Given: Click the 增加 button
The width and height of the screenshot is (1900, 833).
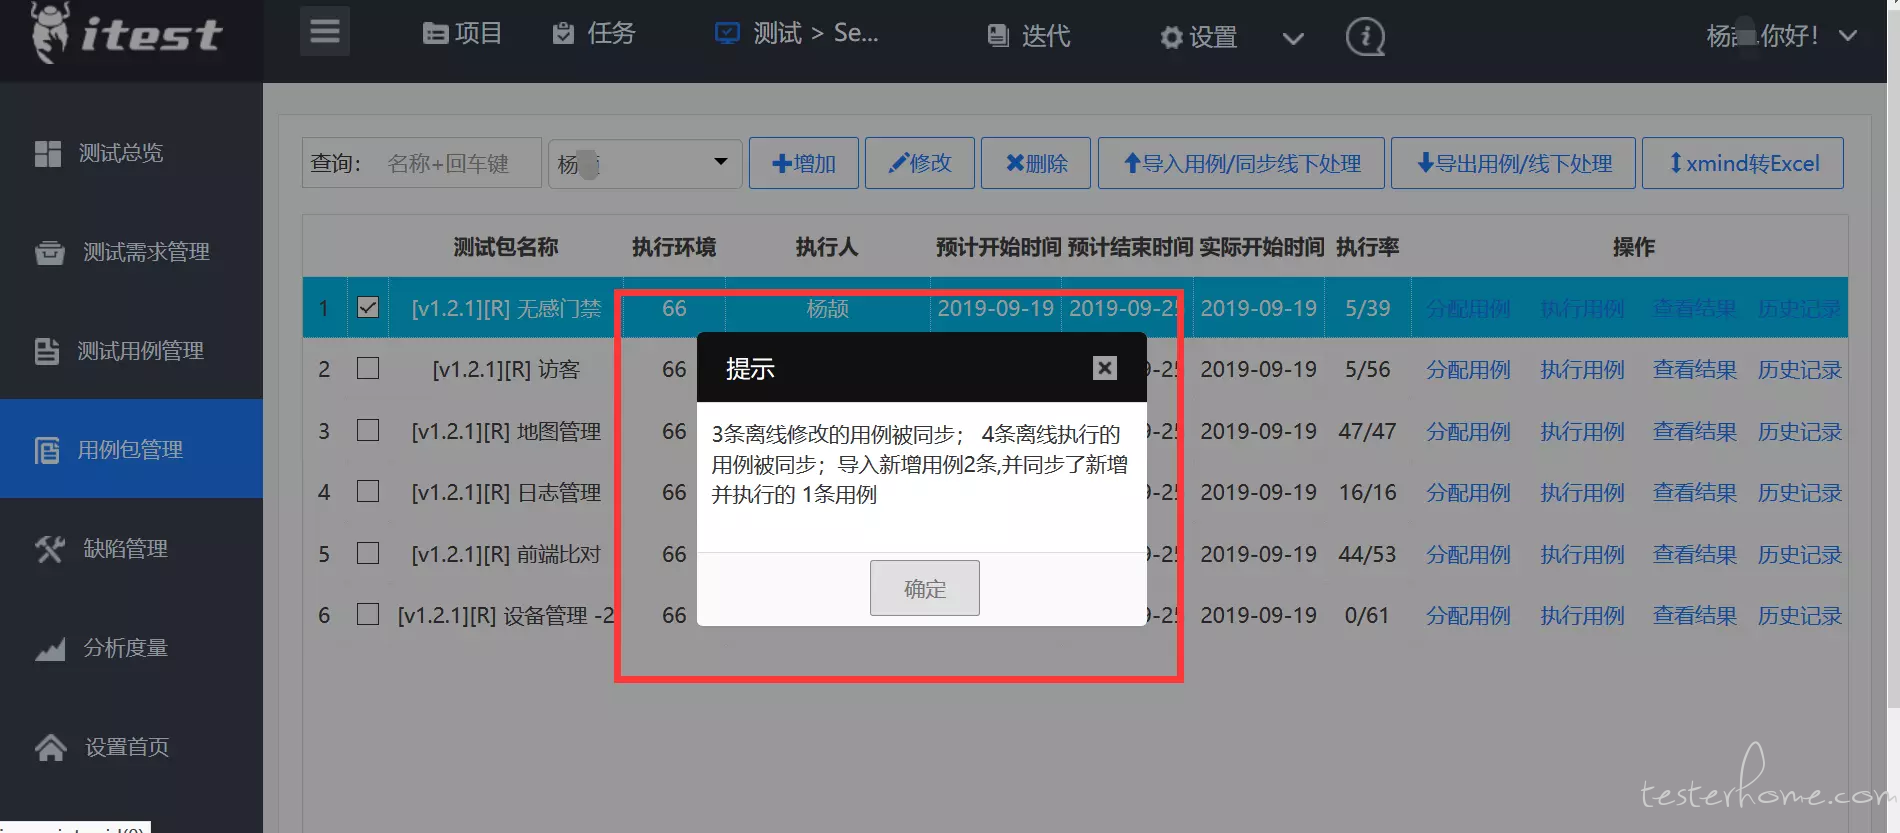Looking at the screenshot, I should pyautogui.click(x=804, y=163).
